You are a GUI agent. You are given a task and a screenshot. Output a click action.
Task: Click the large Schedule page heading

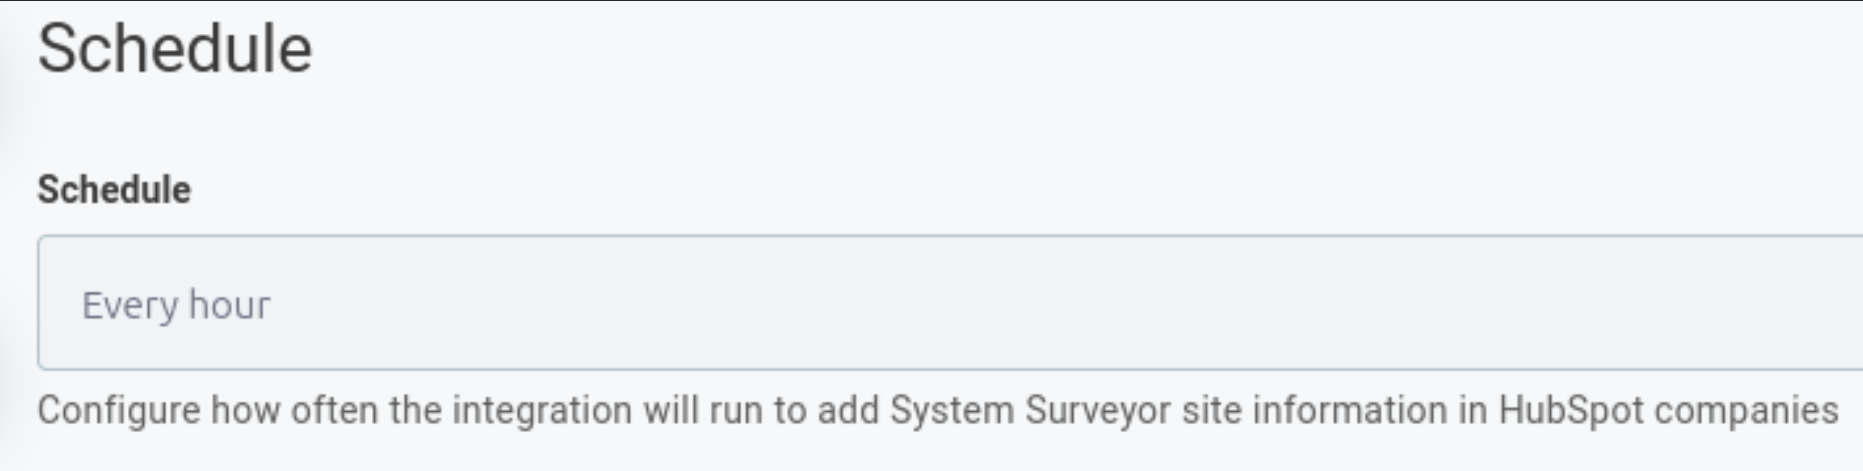[175, 49]
